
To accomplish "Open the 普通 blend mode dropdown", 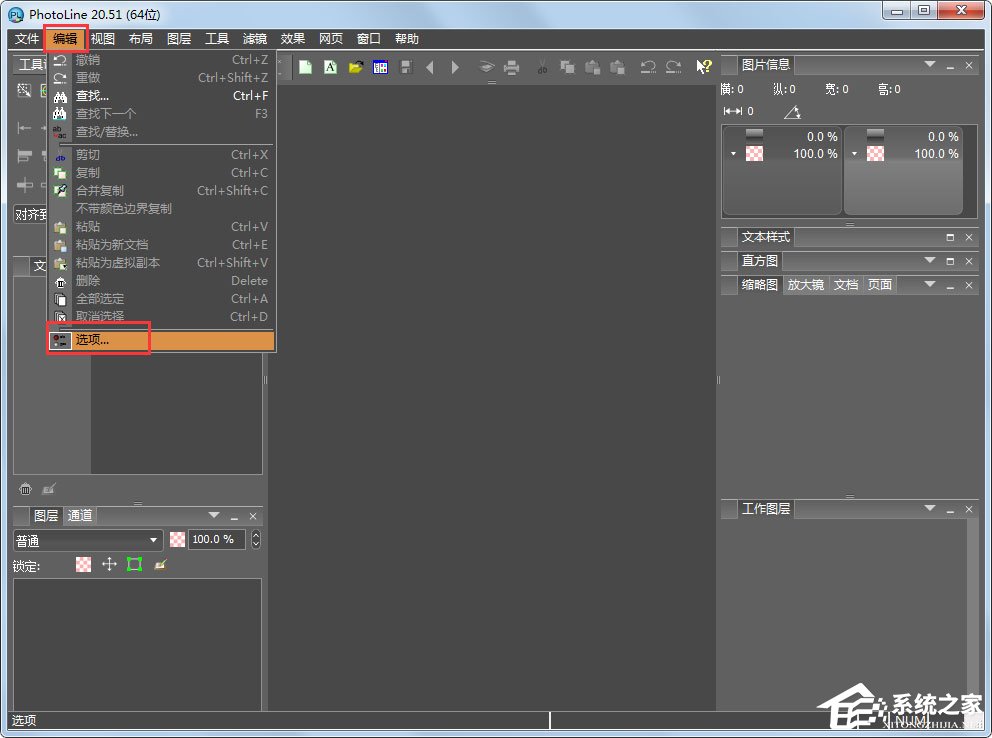I will point(88,540).
